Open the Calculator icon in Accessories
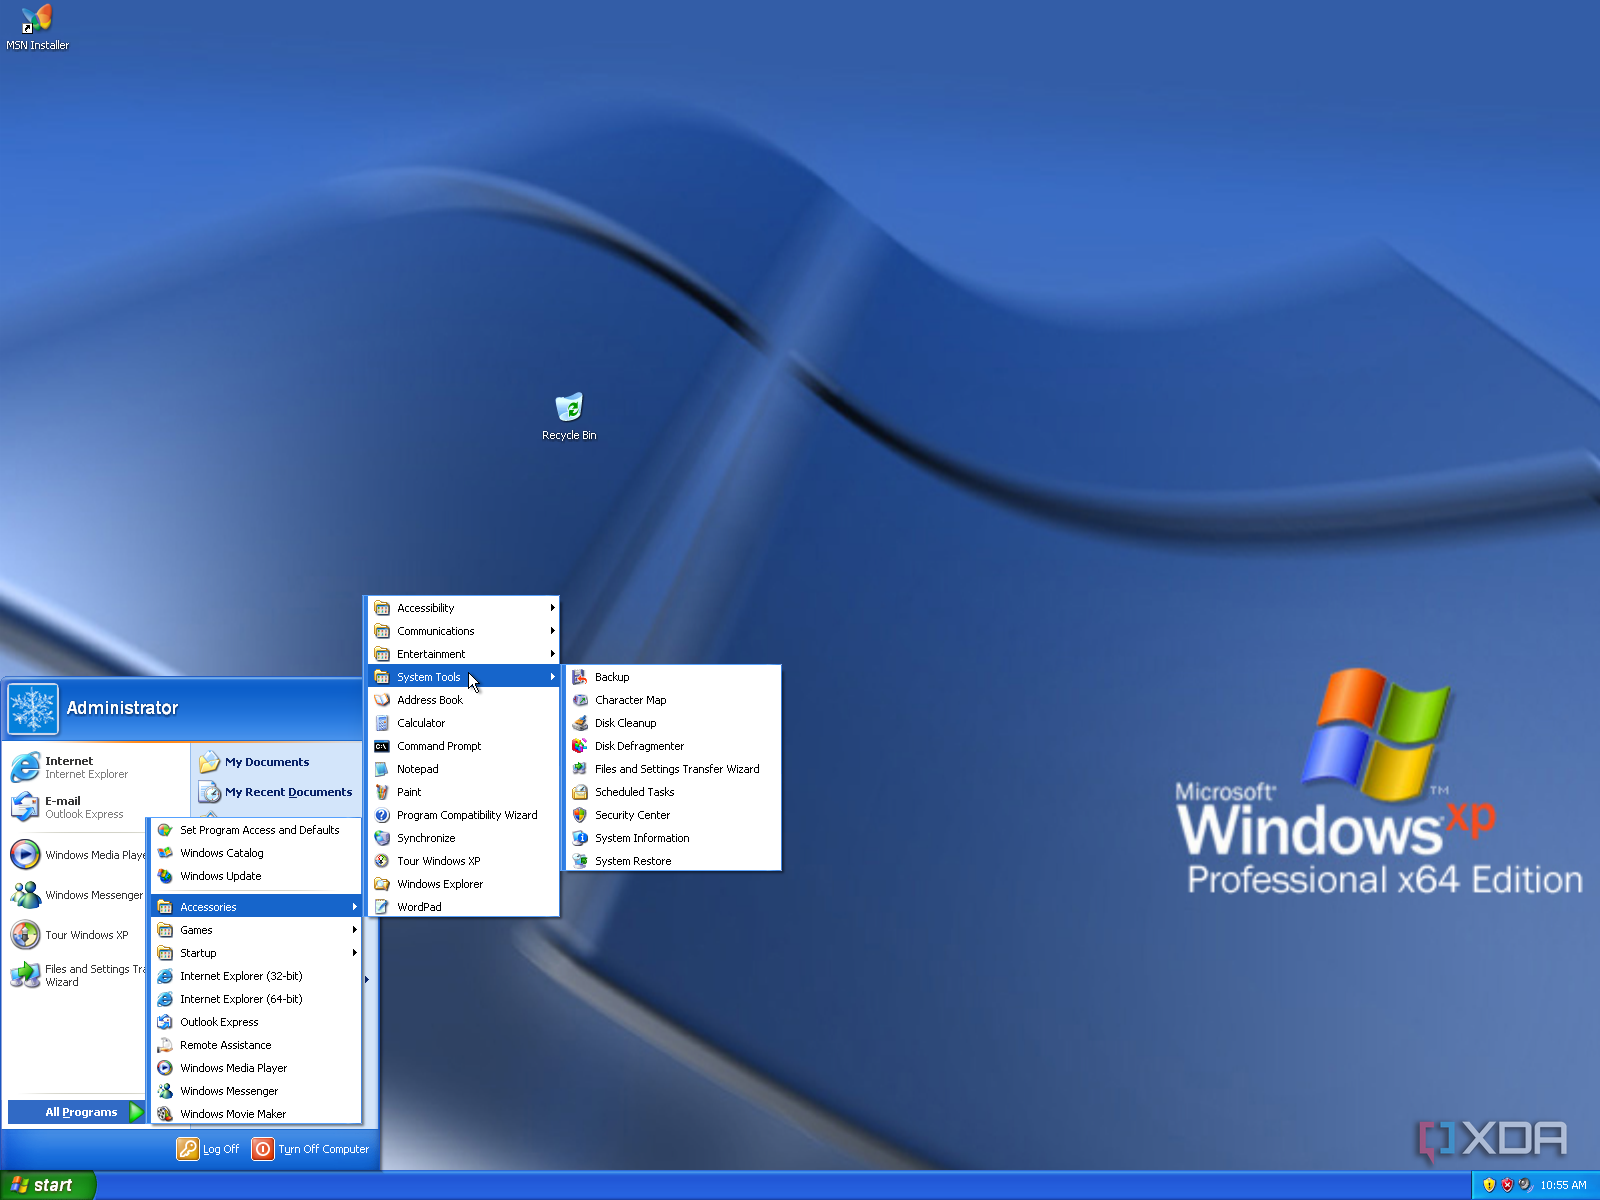 pyautogui.click(x=382, y=723)
